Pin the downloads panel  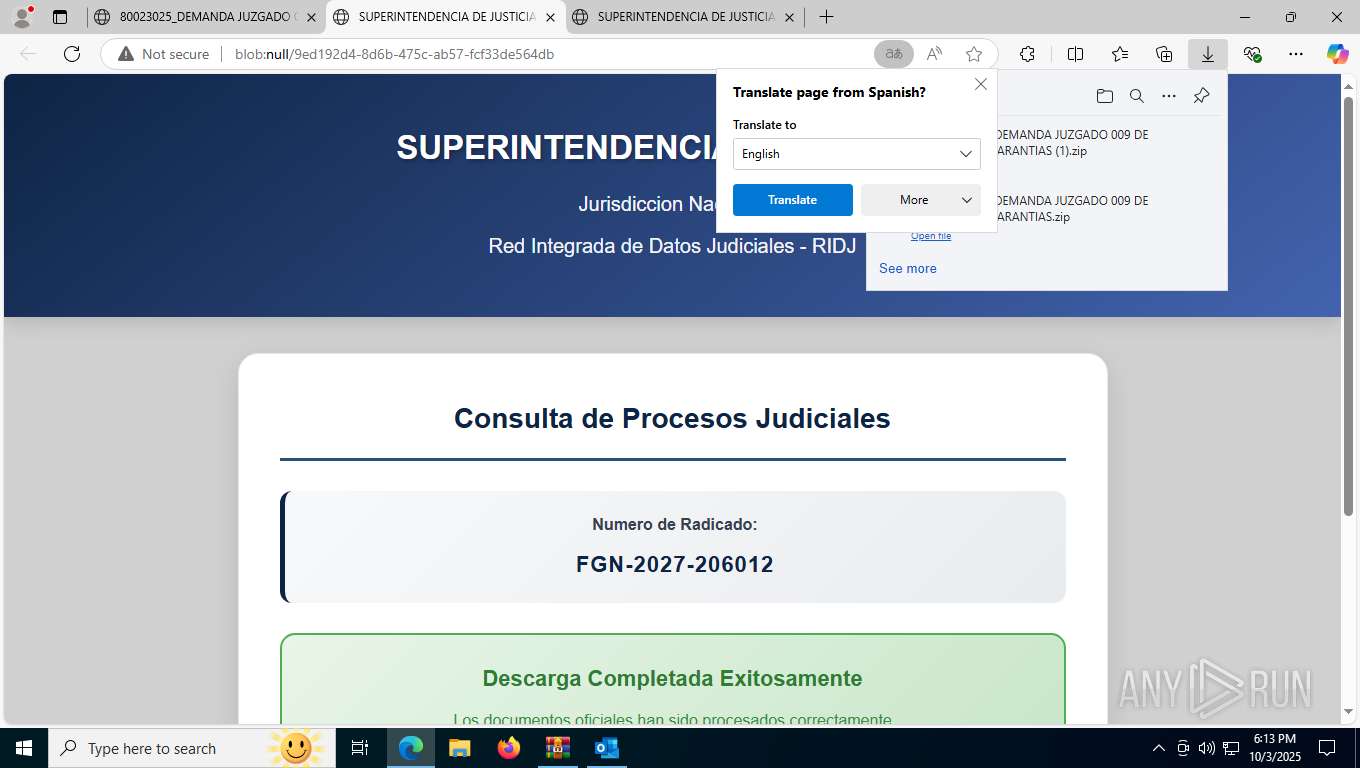coord(1202,96)
